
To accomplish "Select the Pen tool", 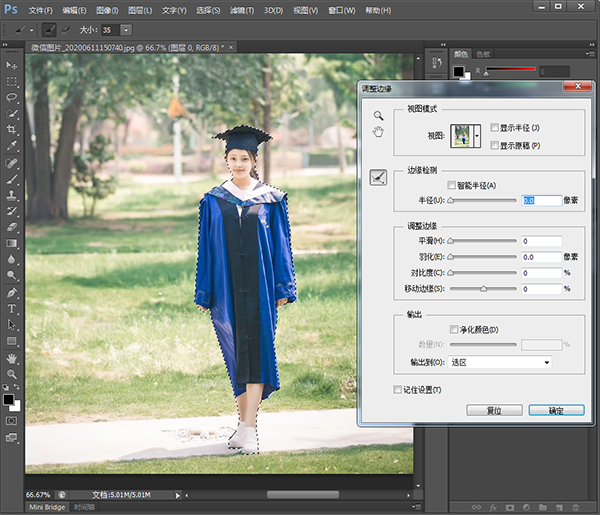I will pos(12,292).
